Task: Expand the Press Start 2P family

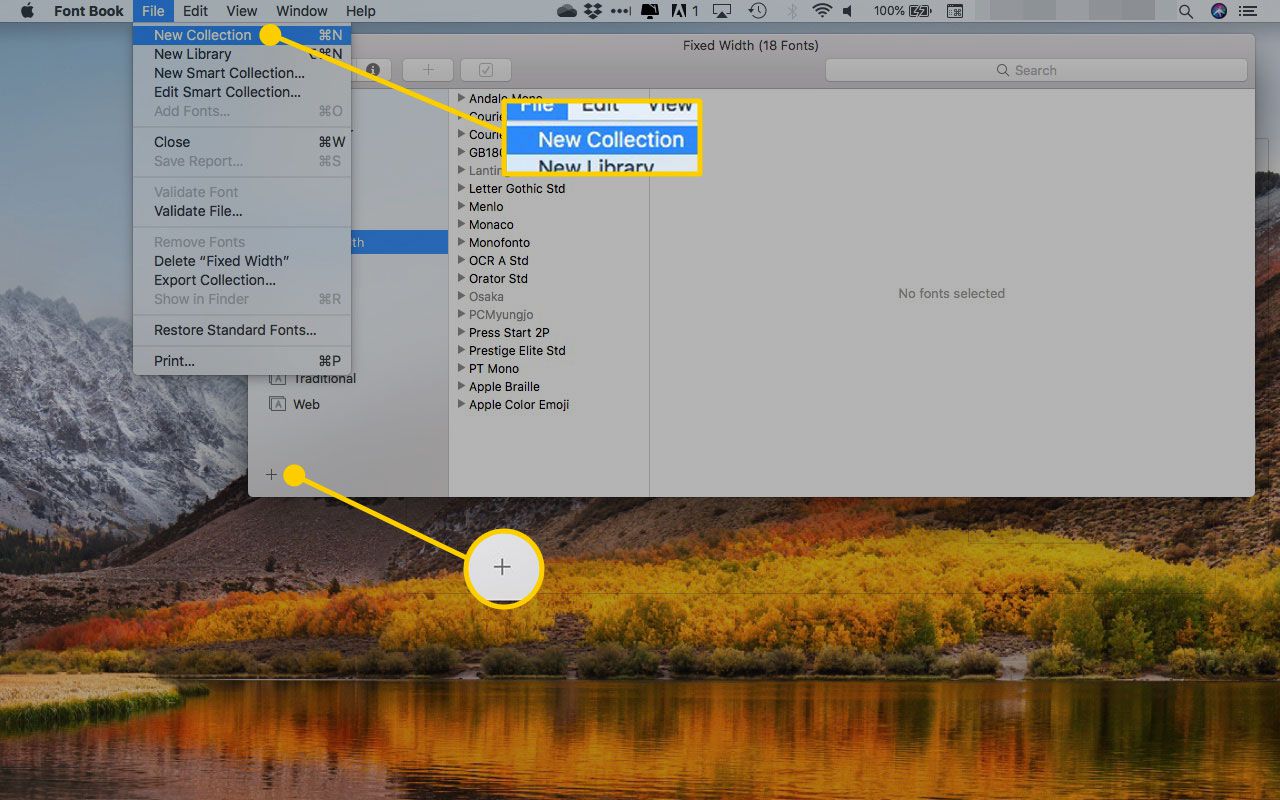Action: (462, 332)
